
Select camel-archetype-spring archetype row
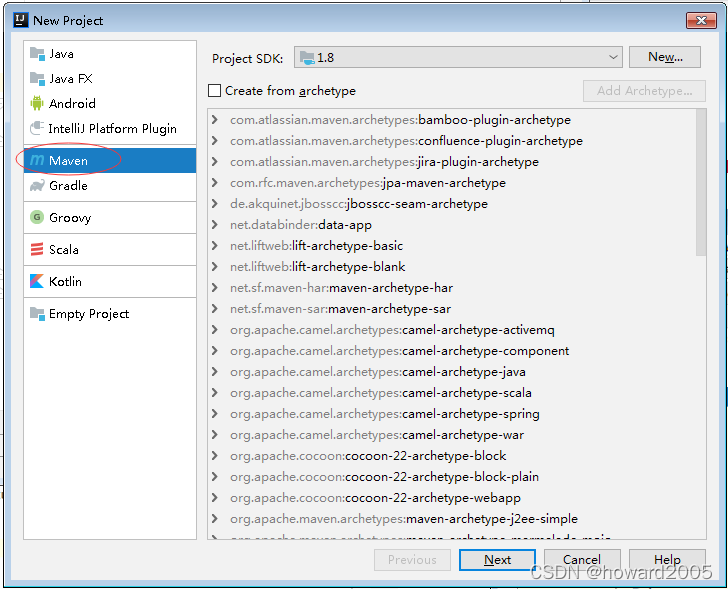click(452, 414)
